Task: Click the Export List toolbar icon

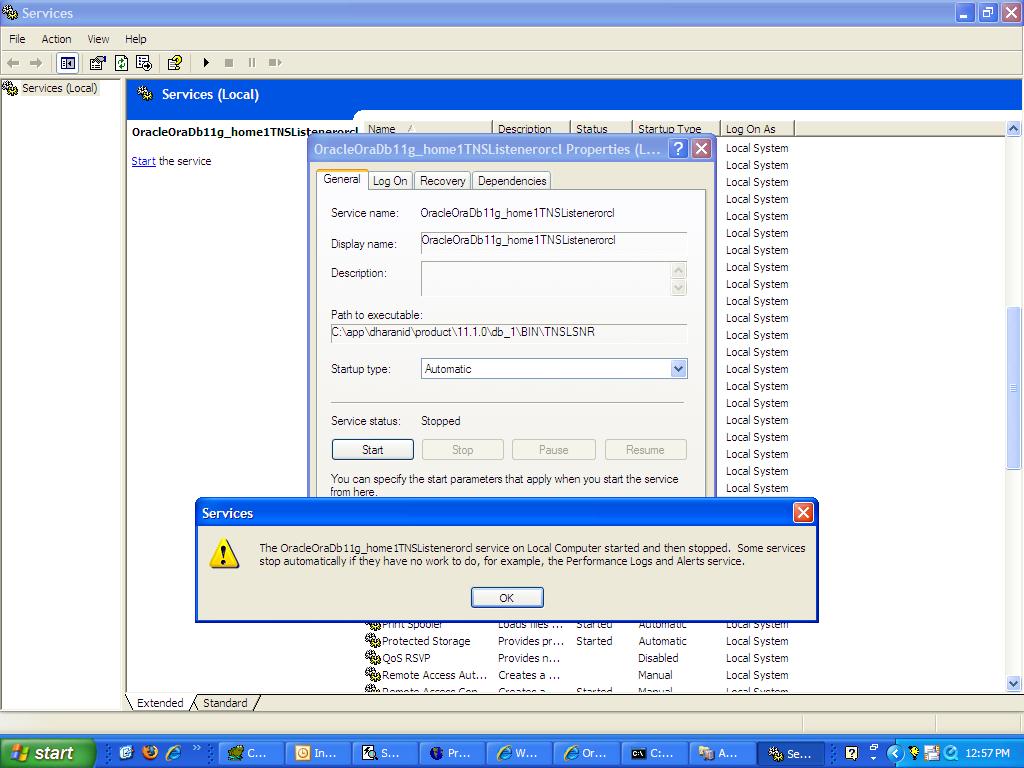Action: (144, 63)
